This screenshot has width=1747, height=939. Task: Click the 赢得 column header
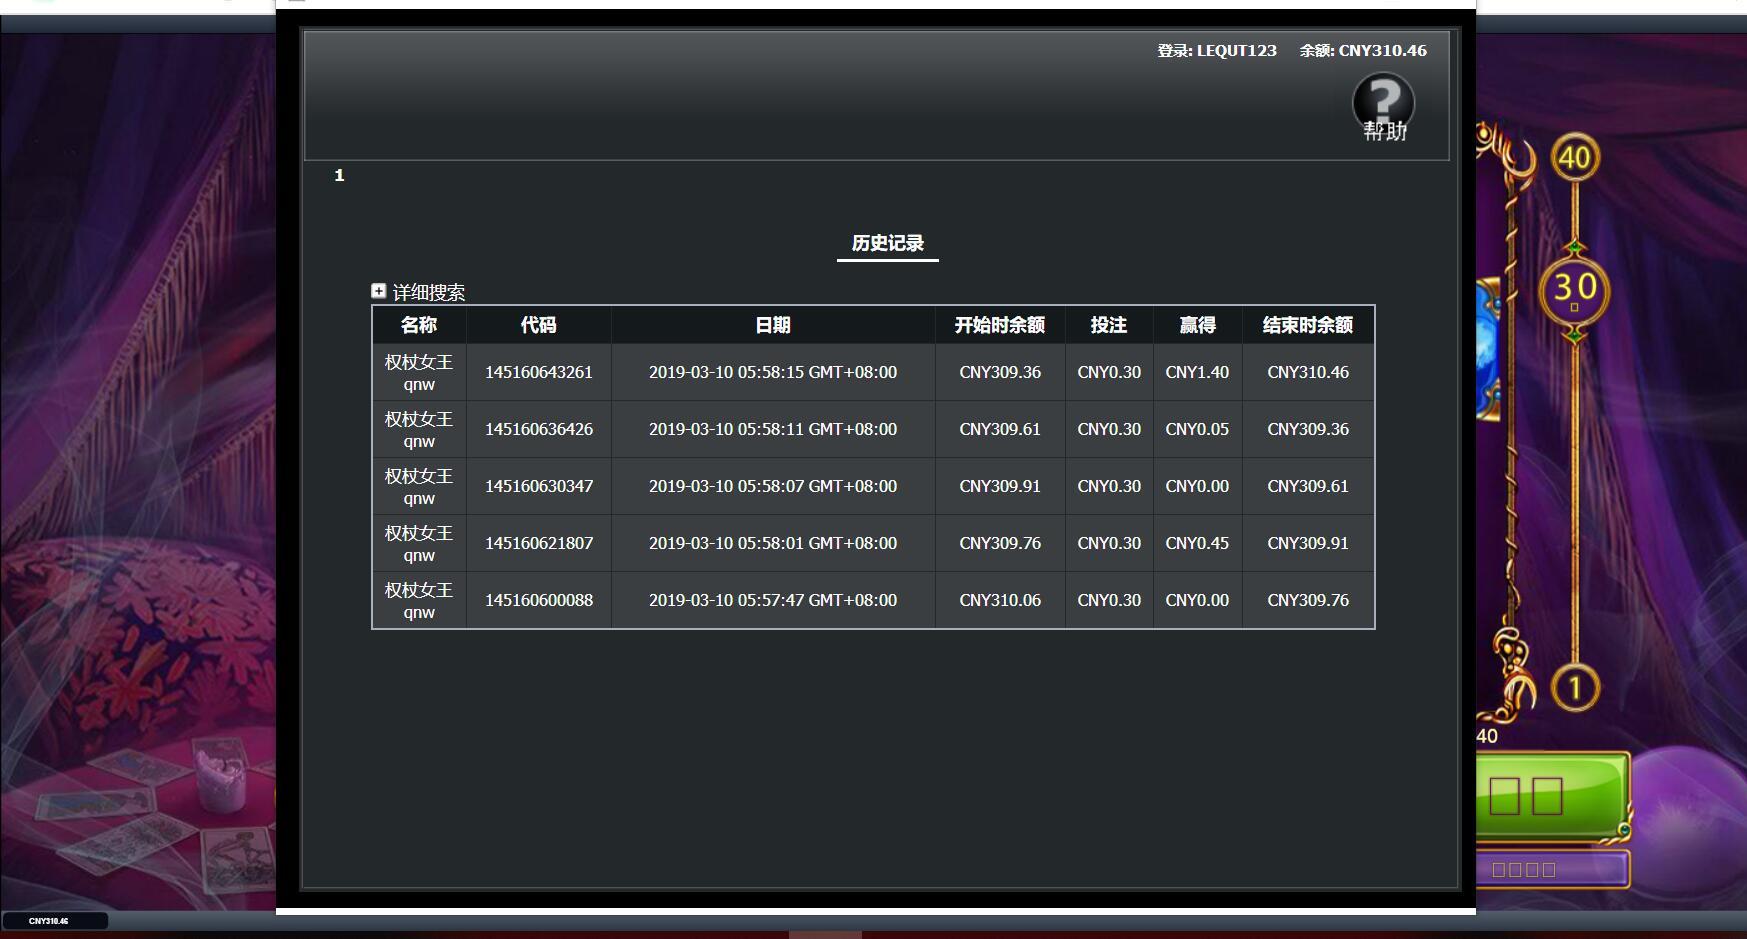(x=1197, y=325)
